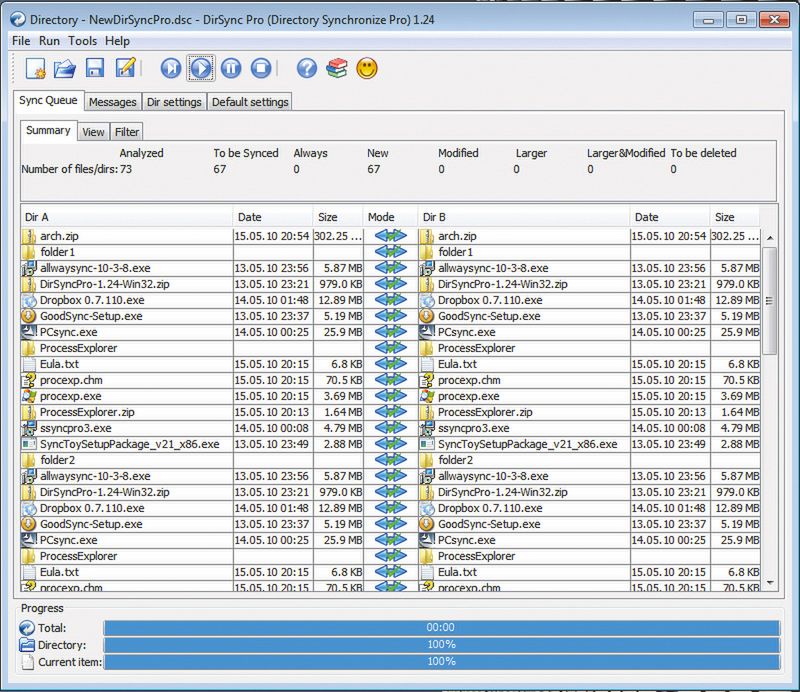Open the Dir settings tab
This screenshot has height=692, width=800.
[x=174, y=102]
